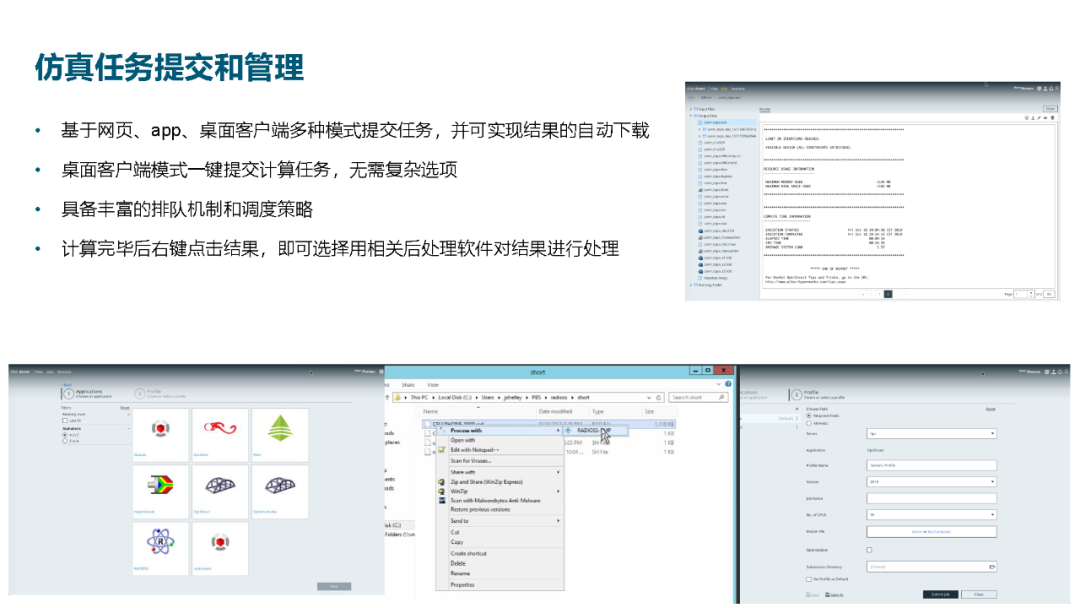Expand the Version dropdown
This screenshot has height=608, width=1080.
click(x=931, y=482)
